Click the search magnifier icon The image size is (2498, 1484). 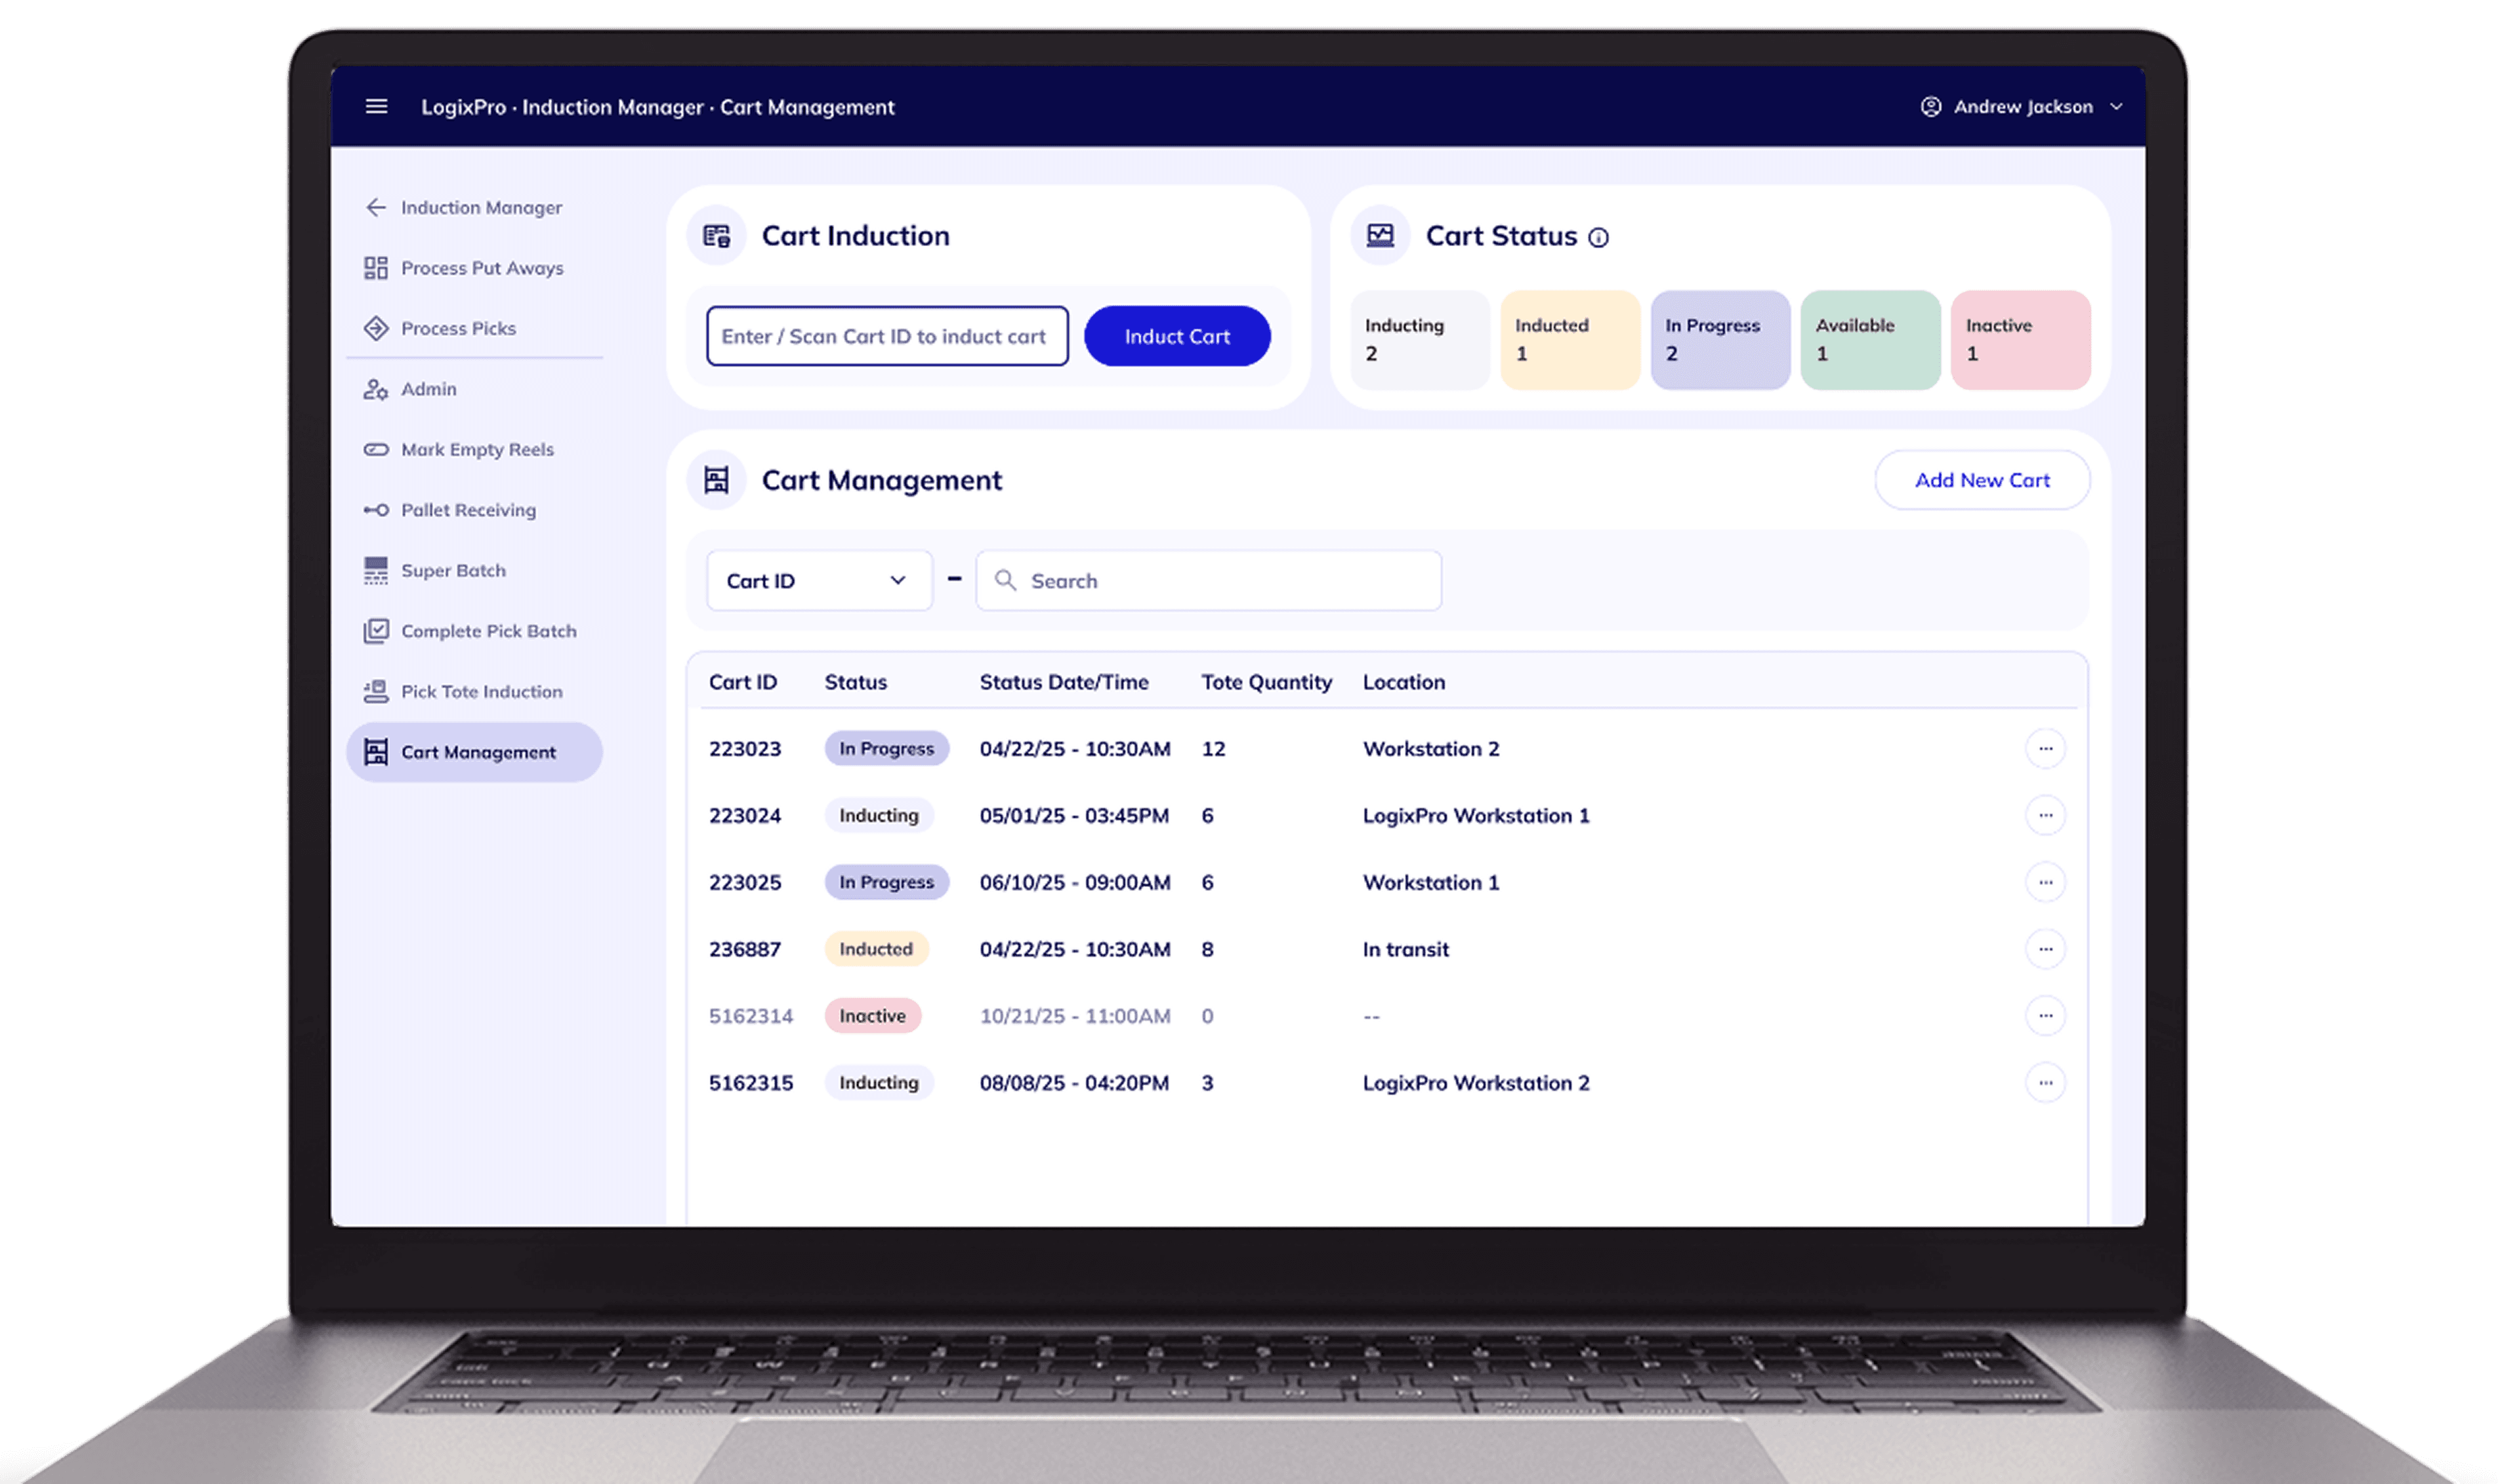[1005, 580]
